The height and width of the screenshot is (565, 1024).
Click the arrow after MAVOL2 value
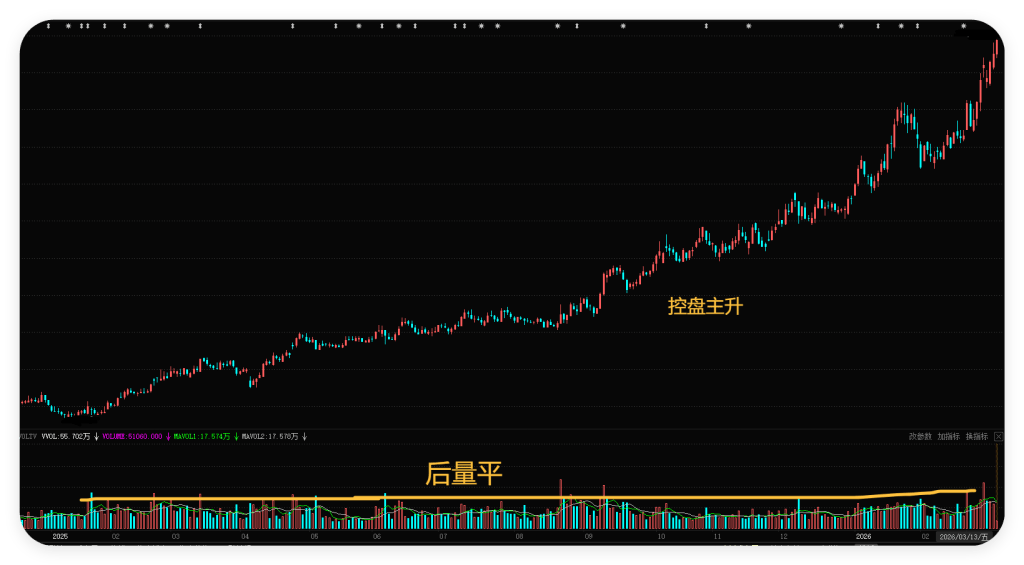click(304, 437)
